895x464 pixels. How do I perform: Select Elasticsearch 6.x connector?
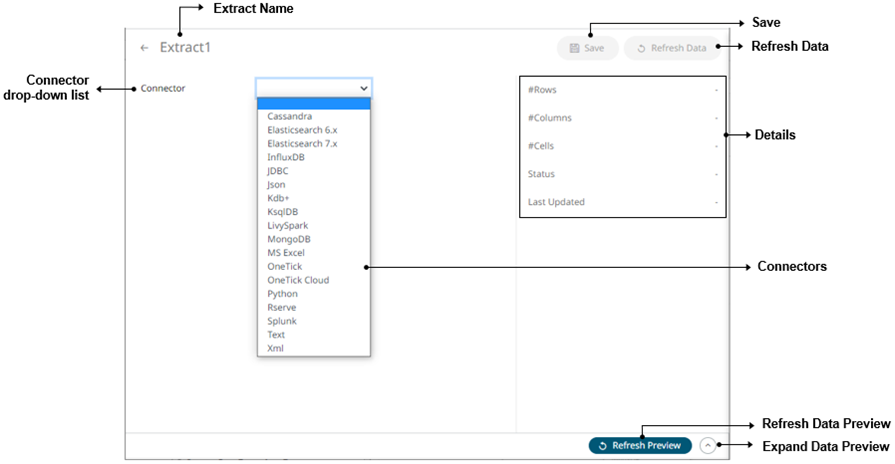tap(314, 130)
